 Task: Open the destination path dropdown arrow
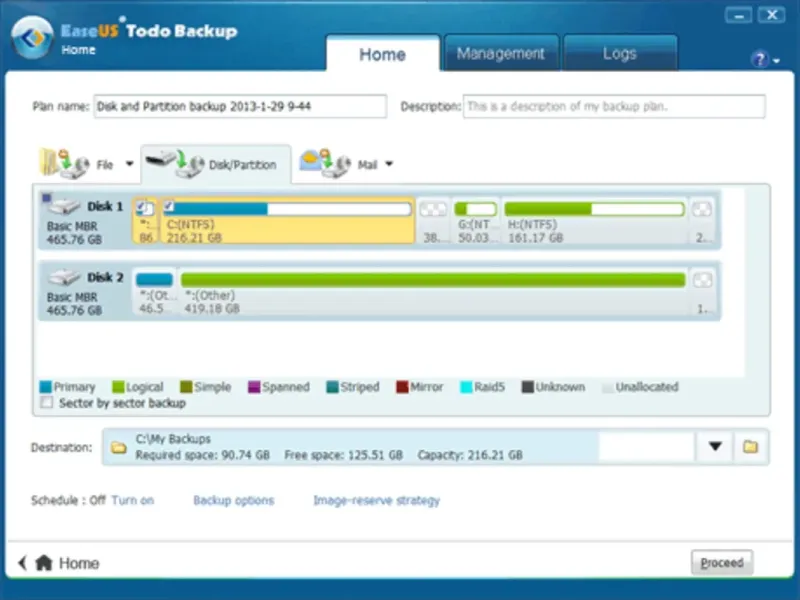tap(715, 446)
